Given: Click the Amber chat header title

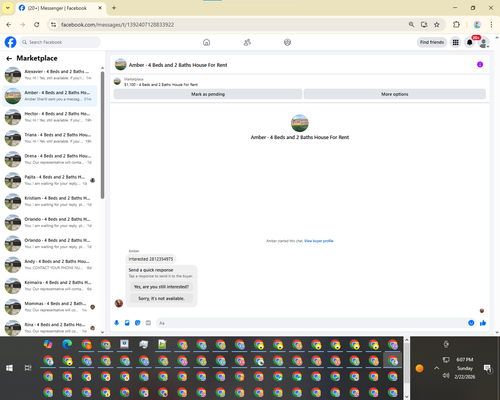Looking at the screenshot, I should click(x=178, y=65).
